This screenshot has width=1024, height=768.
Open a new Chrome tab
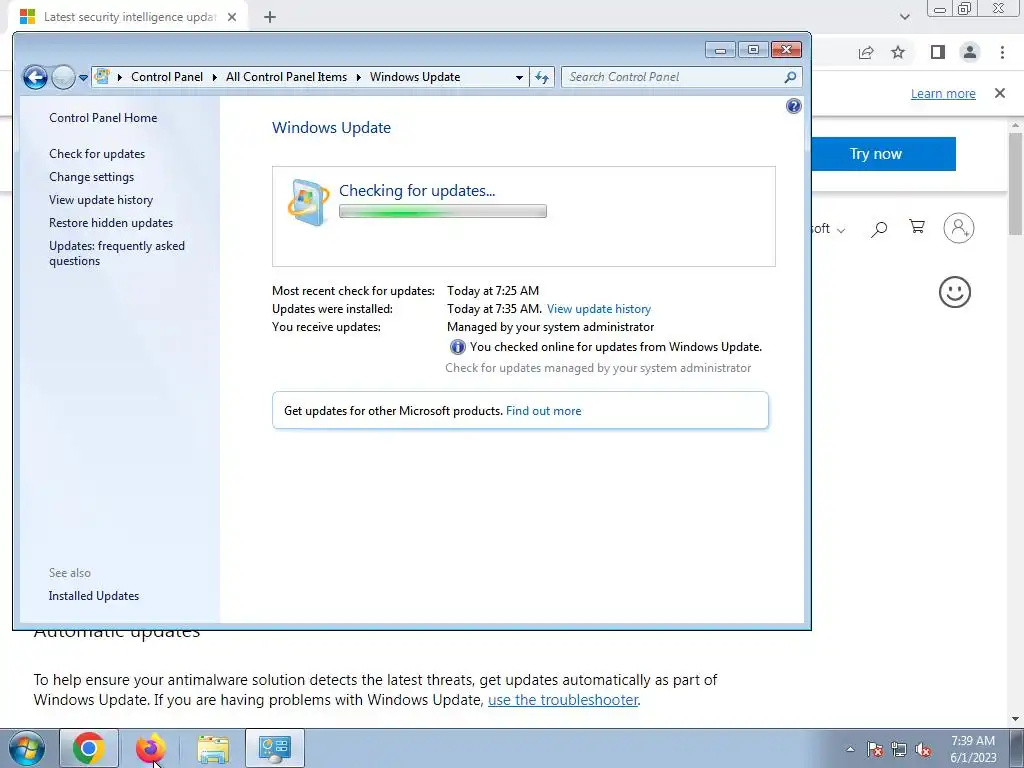[270, 17]
